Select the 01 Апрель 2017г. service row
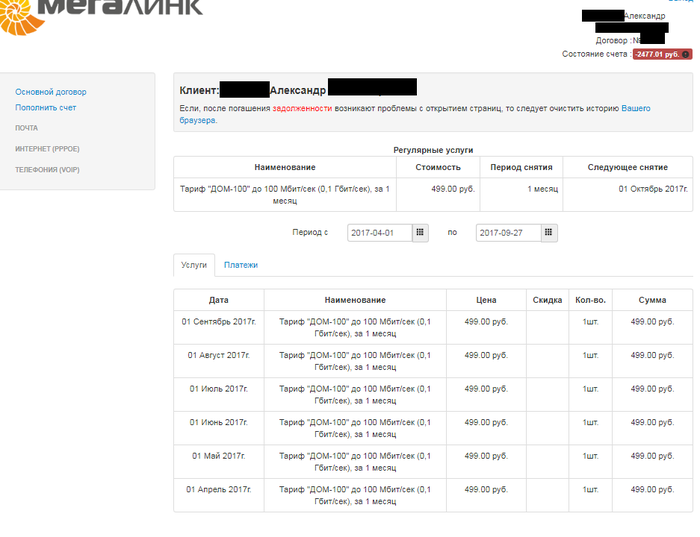This screenshot has width=700, height=537. coord(432,495)
